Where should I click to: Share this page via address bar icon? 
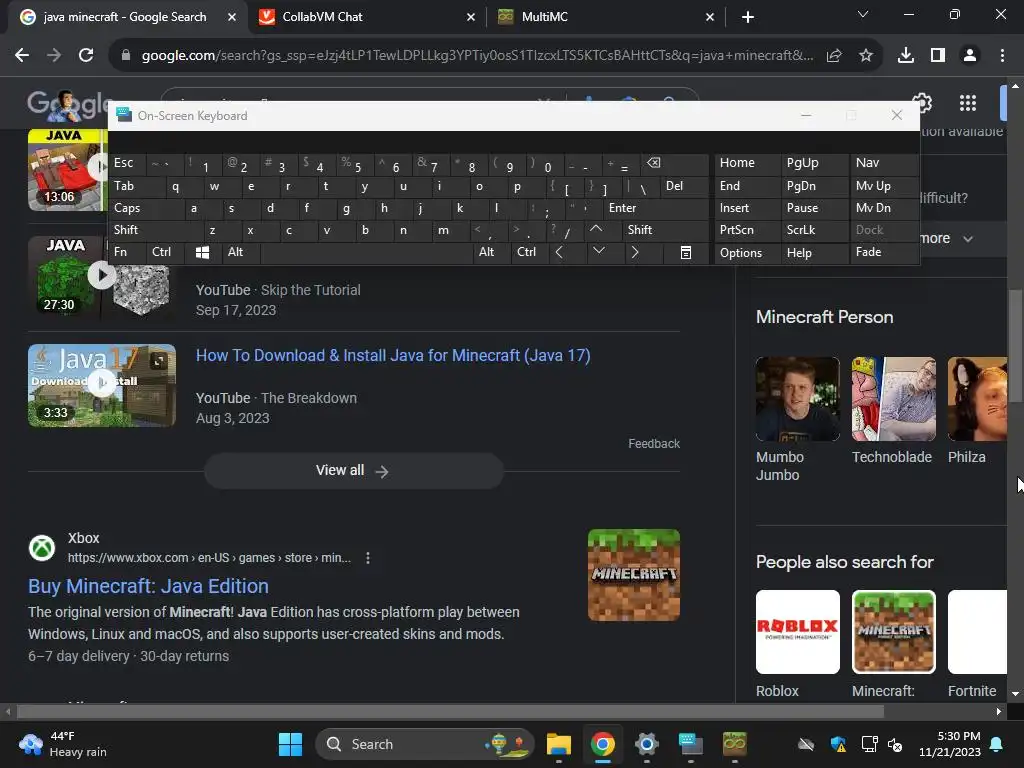834,56
